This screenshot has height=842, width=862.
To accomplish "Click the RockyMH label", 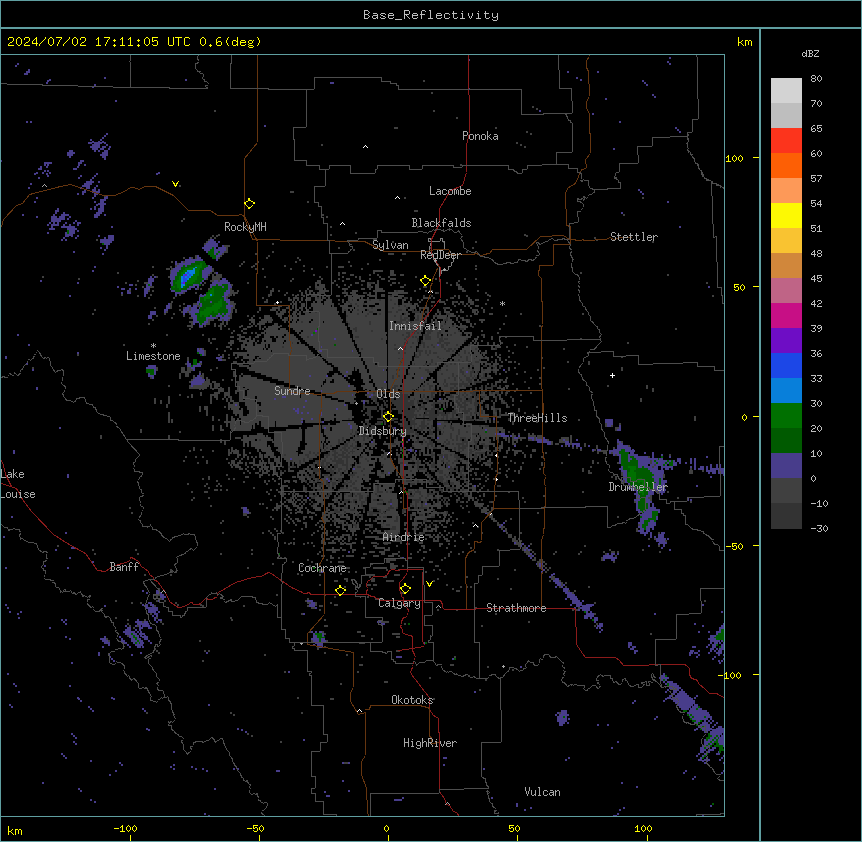I will point(245,227).
